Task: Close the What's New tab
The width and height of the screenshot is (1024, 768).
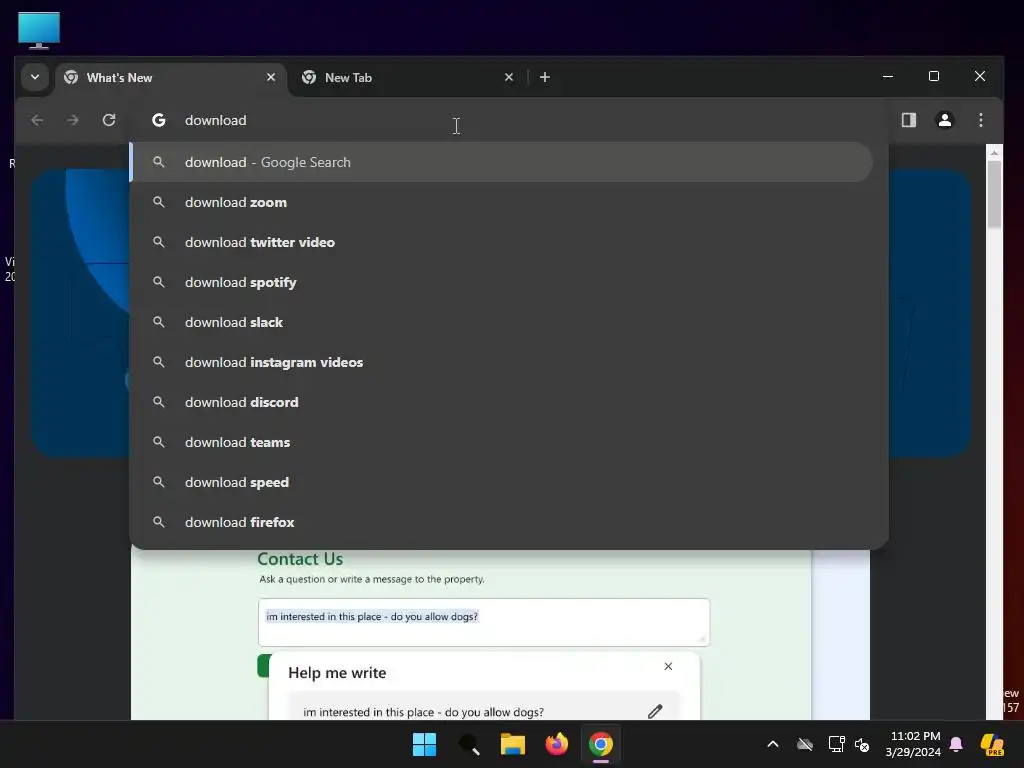Action: [x=271, y=77]
